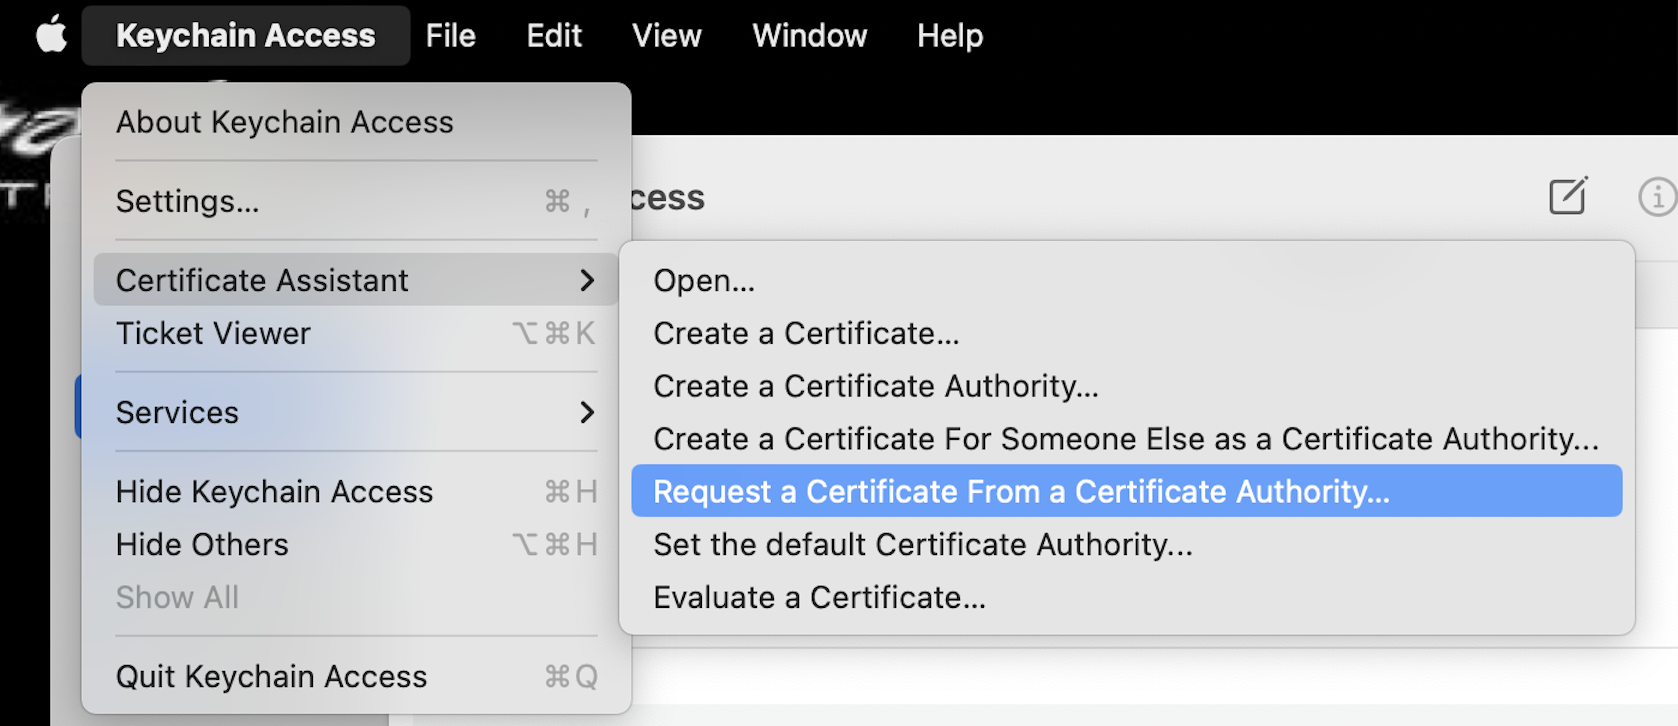This screenshot has width=1678, height=726.
Task: Select Create a Certificate Authority option
Action: click(x=876, y=386)
